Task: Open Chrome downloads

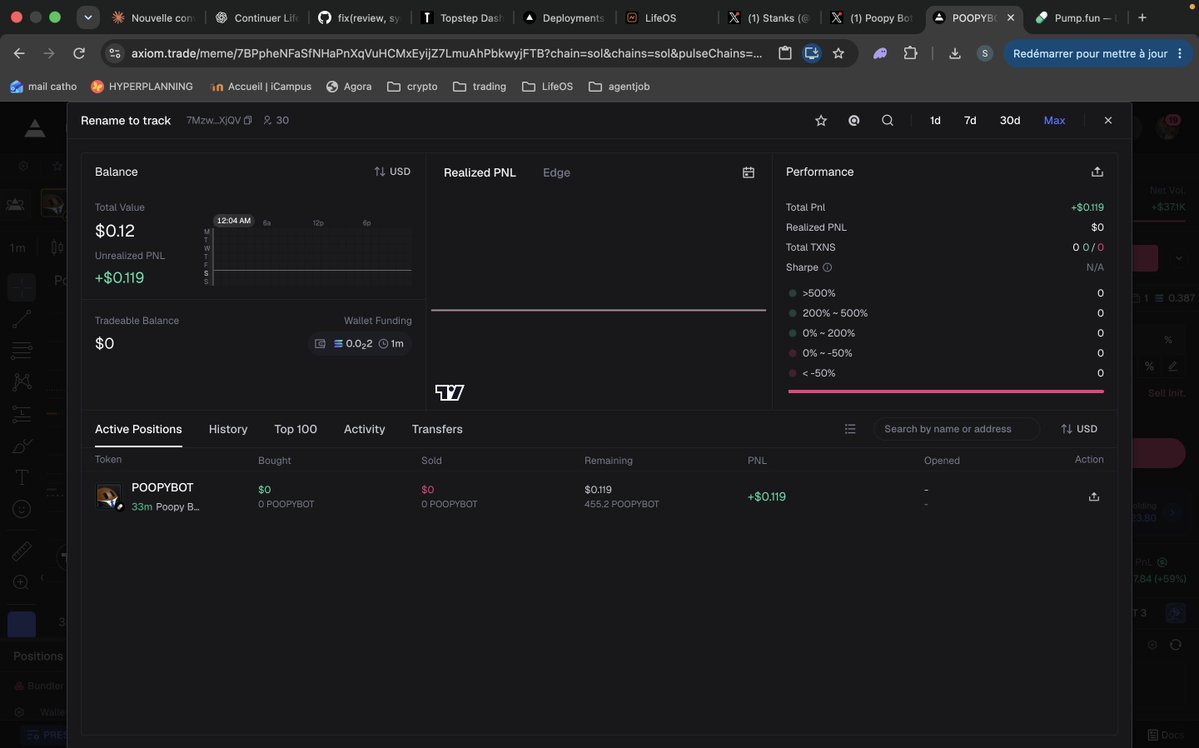Action: (954, 54)
